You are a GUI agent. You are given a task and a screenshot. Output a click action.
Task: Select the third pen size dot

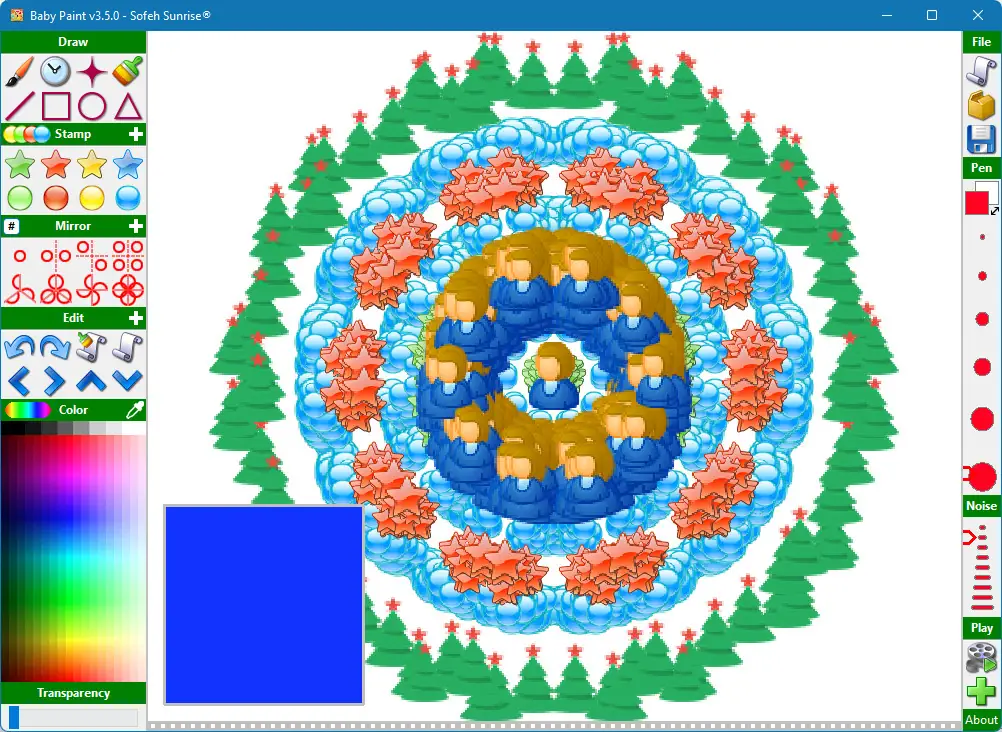click(x=982, y=318)
